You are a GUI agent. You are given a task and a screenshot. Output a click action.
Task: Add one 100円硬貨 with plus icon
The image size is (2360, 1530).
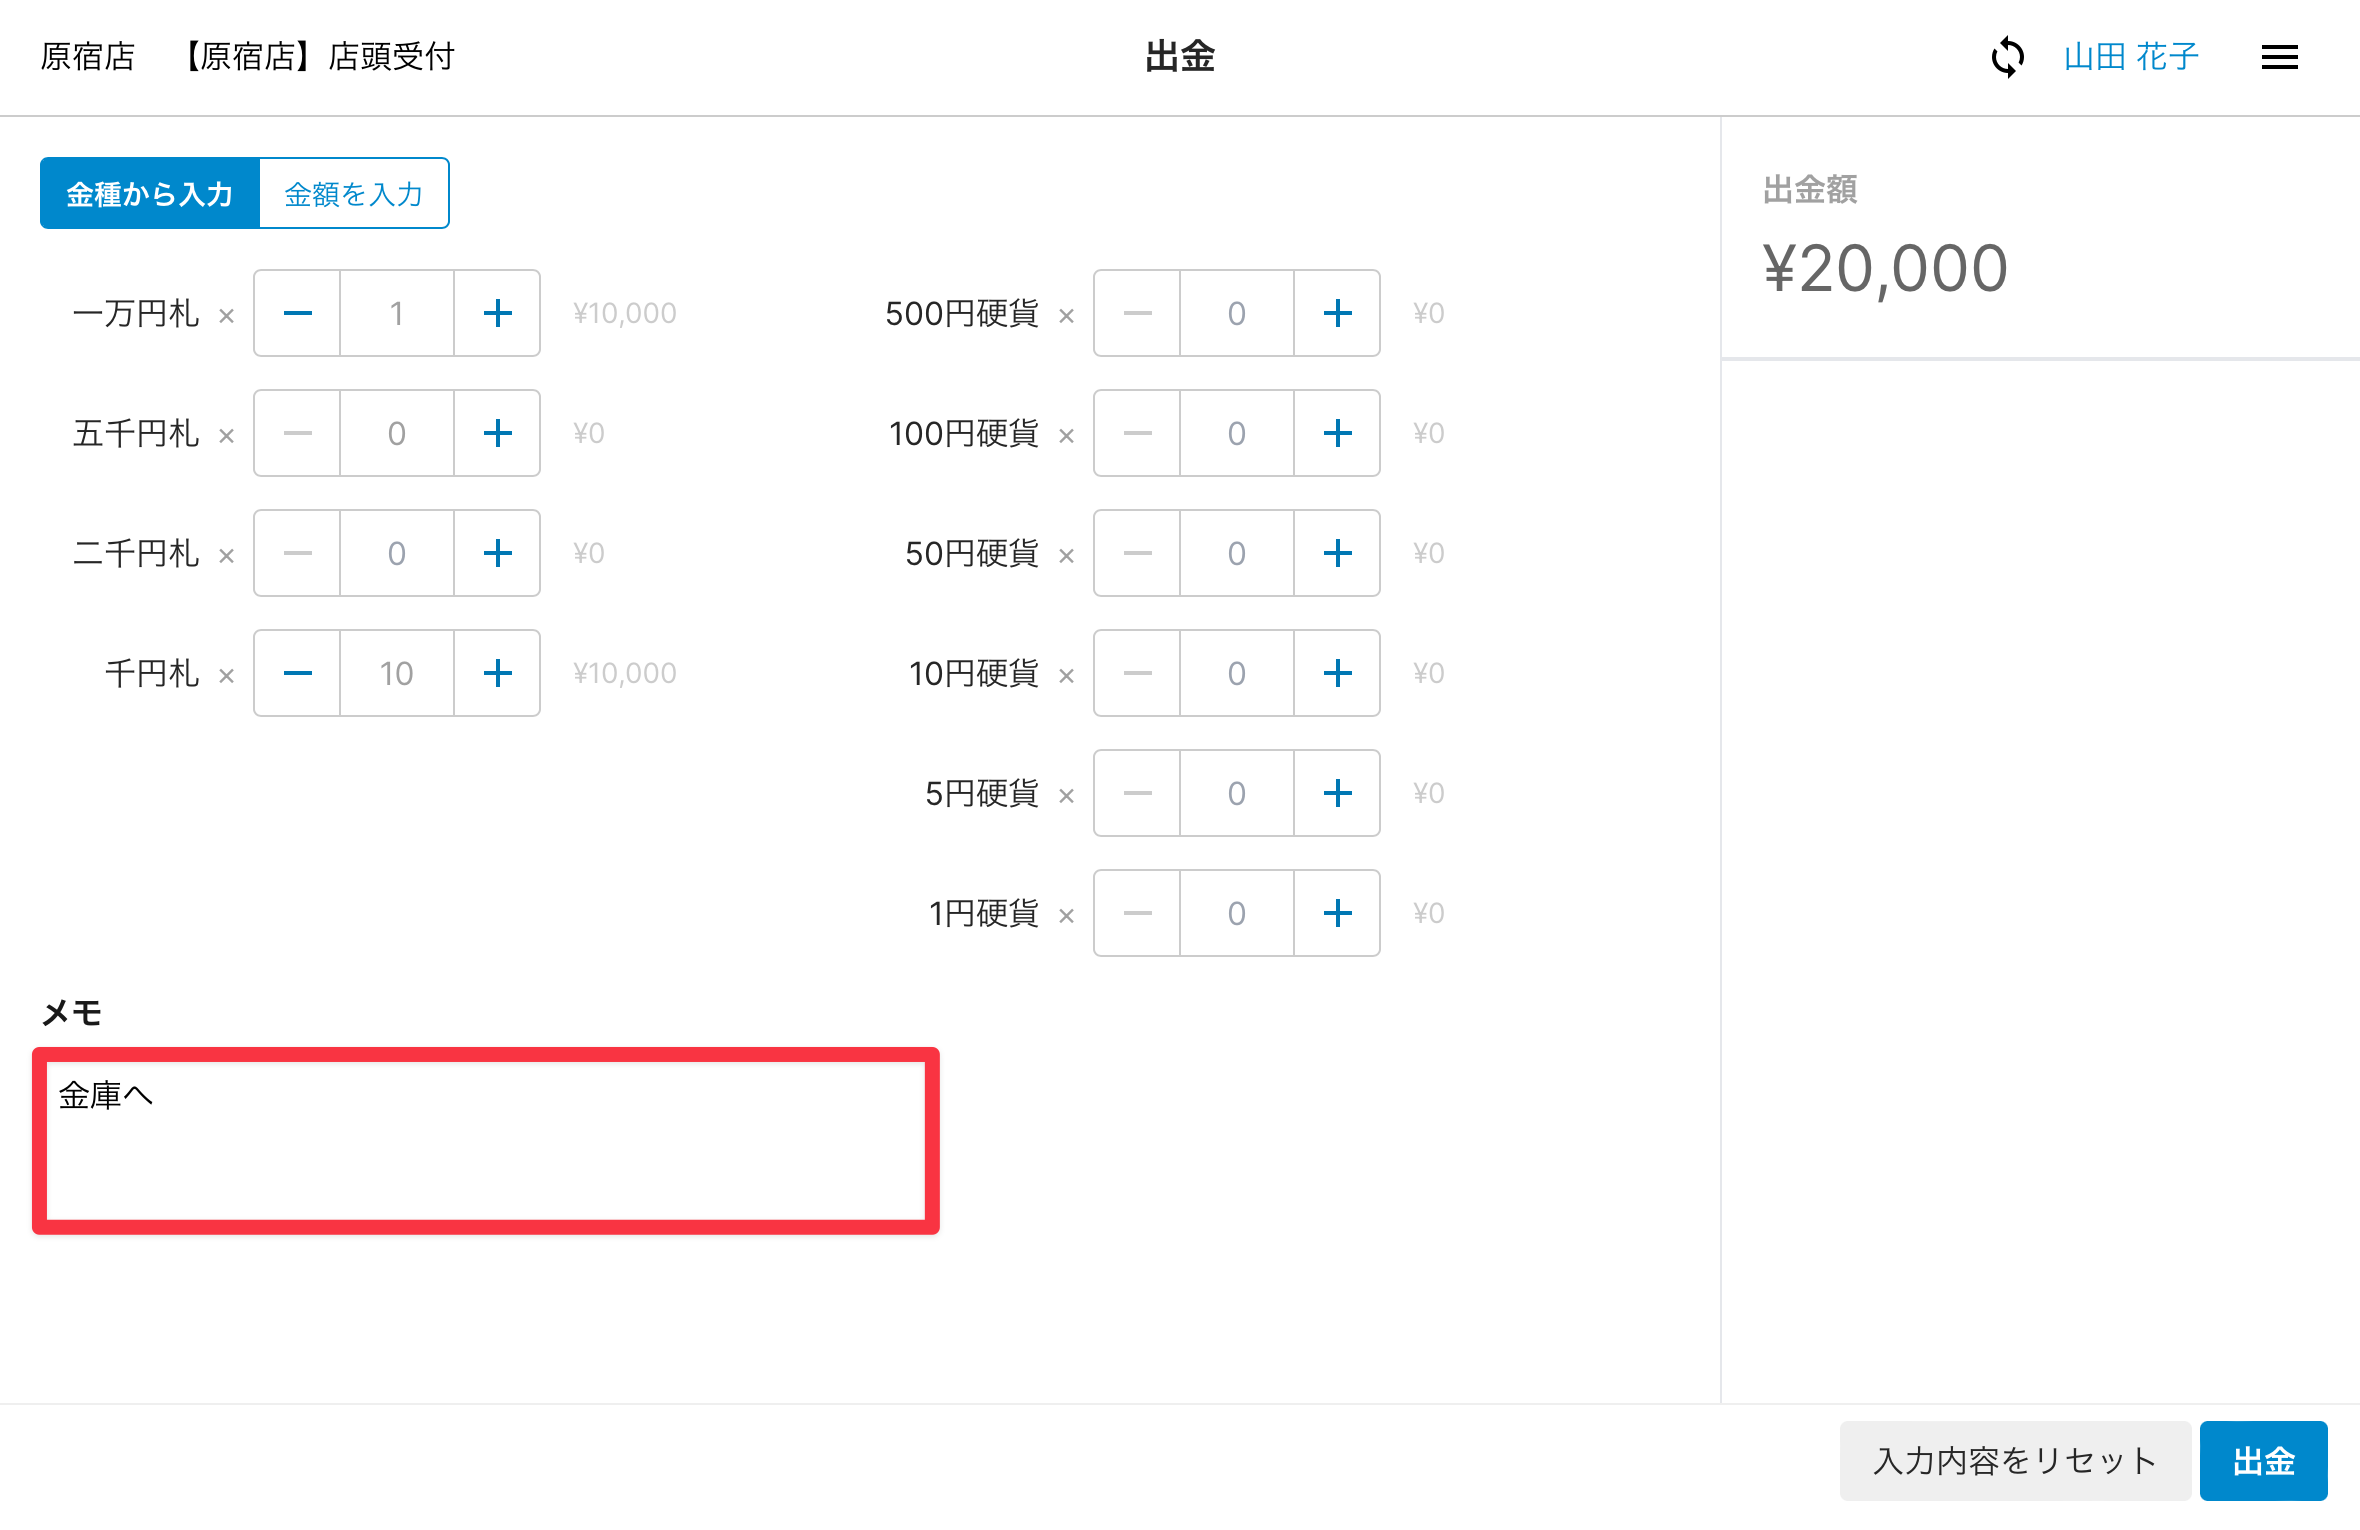click(x=1337, y=433)
